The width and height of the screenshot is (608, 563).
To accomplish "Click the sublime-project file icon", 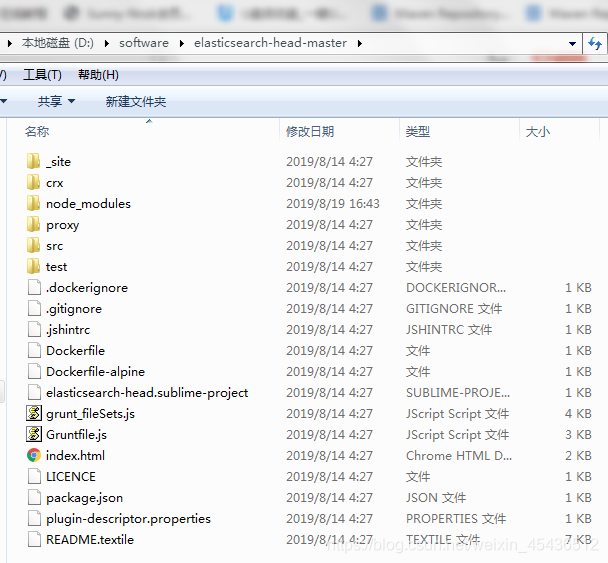I will [x=34, y=392].
